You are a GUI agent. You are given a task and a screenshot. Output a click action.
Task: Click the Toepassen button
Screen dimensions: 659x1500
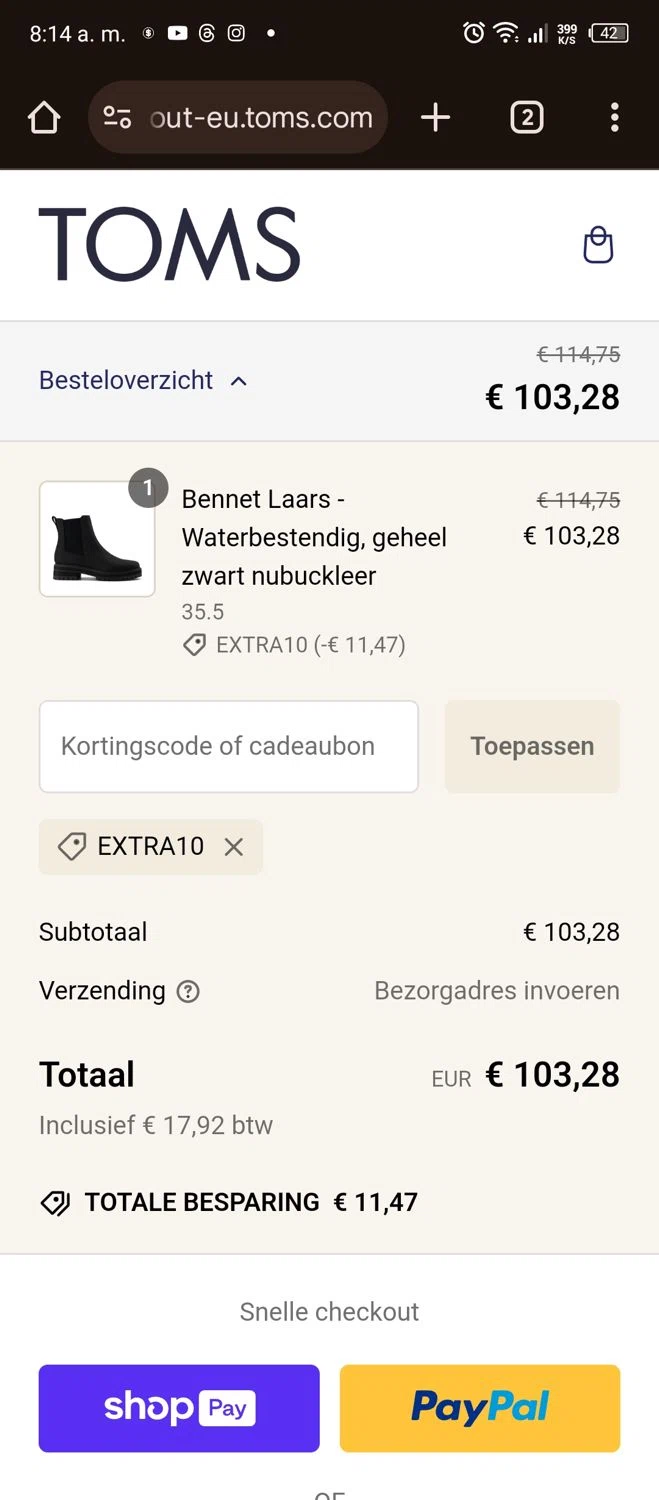(532, 746)
